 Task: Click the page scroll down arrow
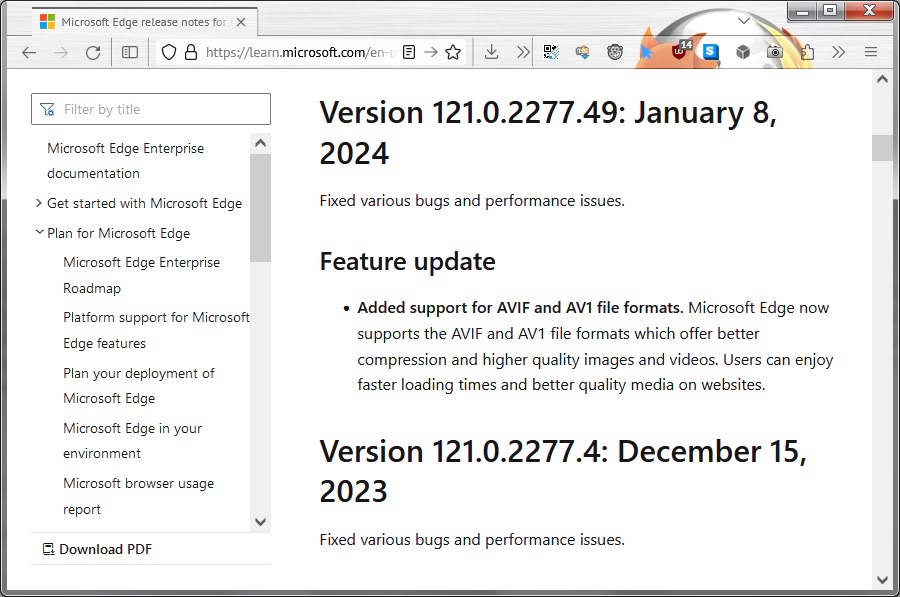click(883, 580)
